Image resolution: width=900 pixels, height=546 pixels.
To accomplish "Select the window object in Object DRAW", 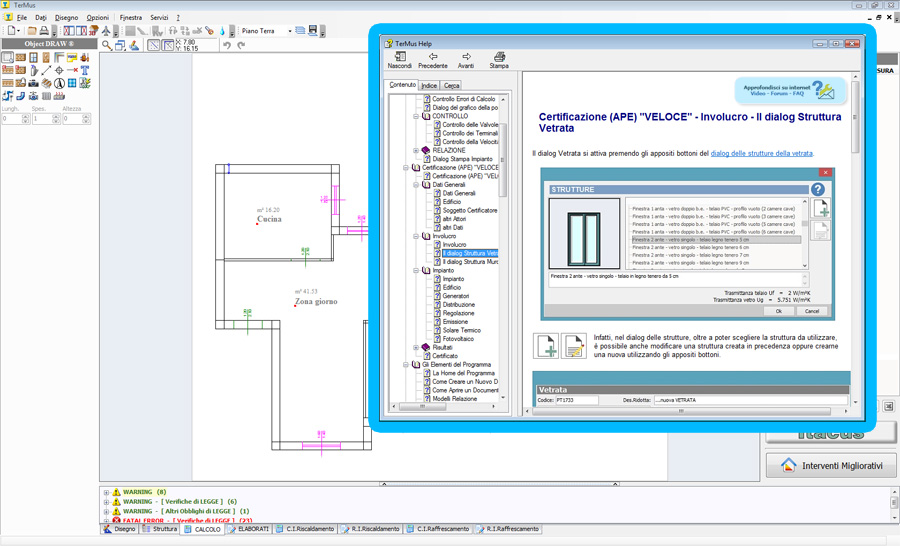I will pos(33,57).
